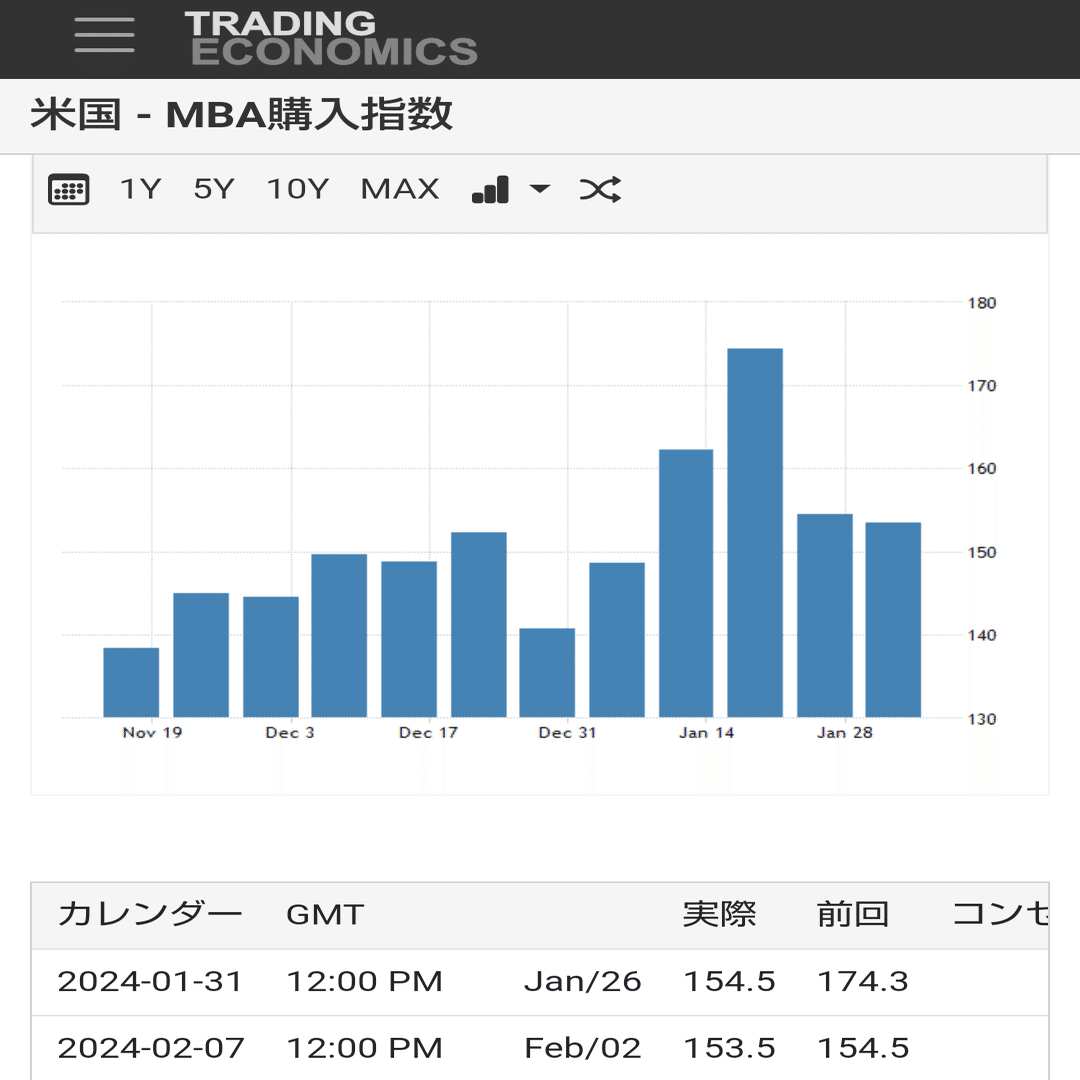The width and height of the screenshot is (1080, 1080).
Task: Click the GMT column header
Action: [325, 915]
